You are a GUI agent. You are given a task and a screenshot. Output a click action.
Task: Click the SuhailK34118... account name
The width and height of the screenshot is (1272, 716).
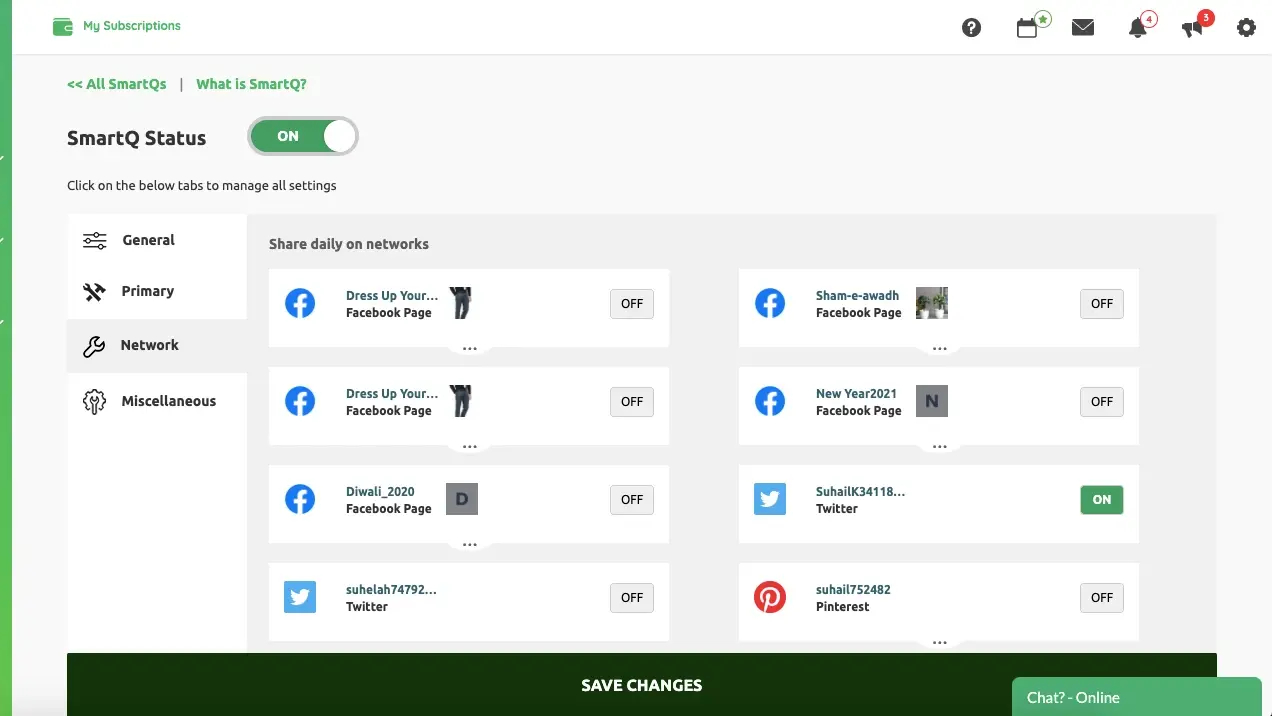(860, 492)
